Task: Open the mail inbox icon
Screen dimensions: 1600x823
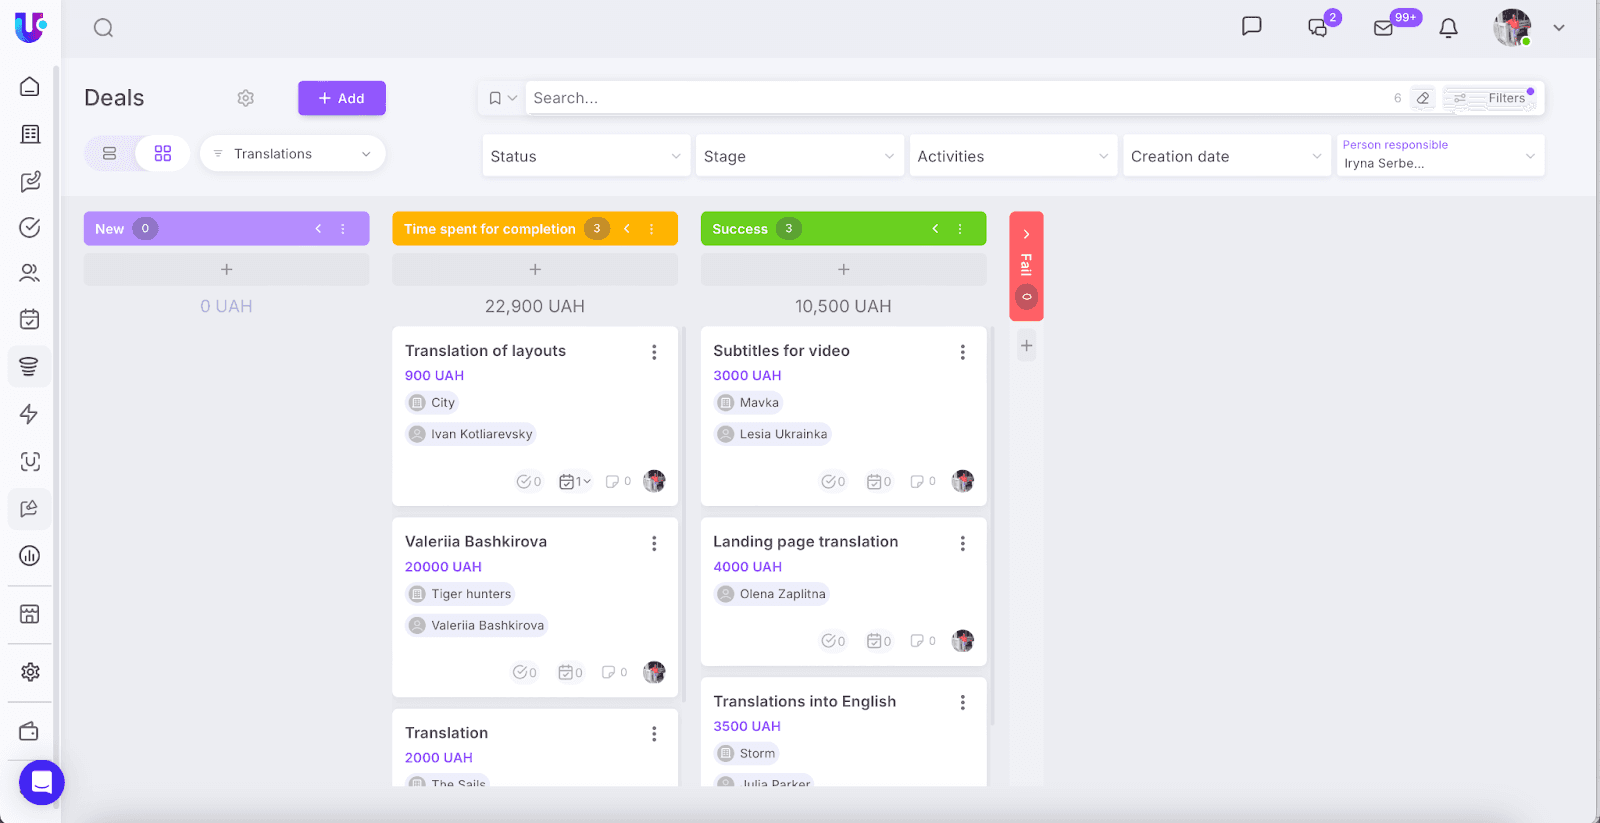Action: pos(1384,28)
